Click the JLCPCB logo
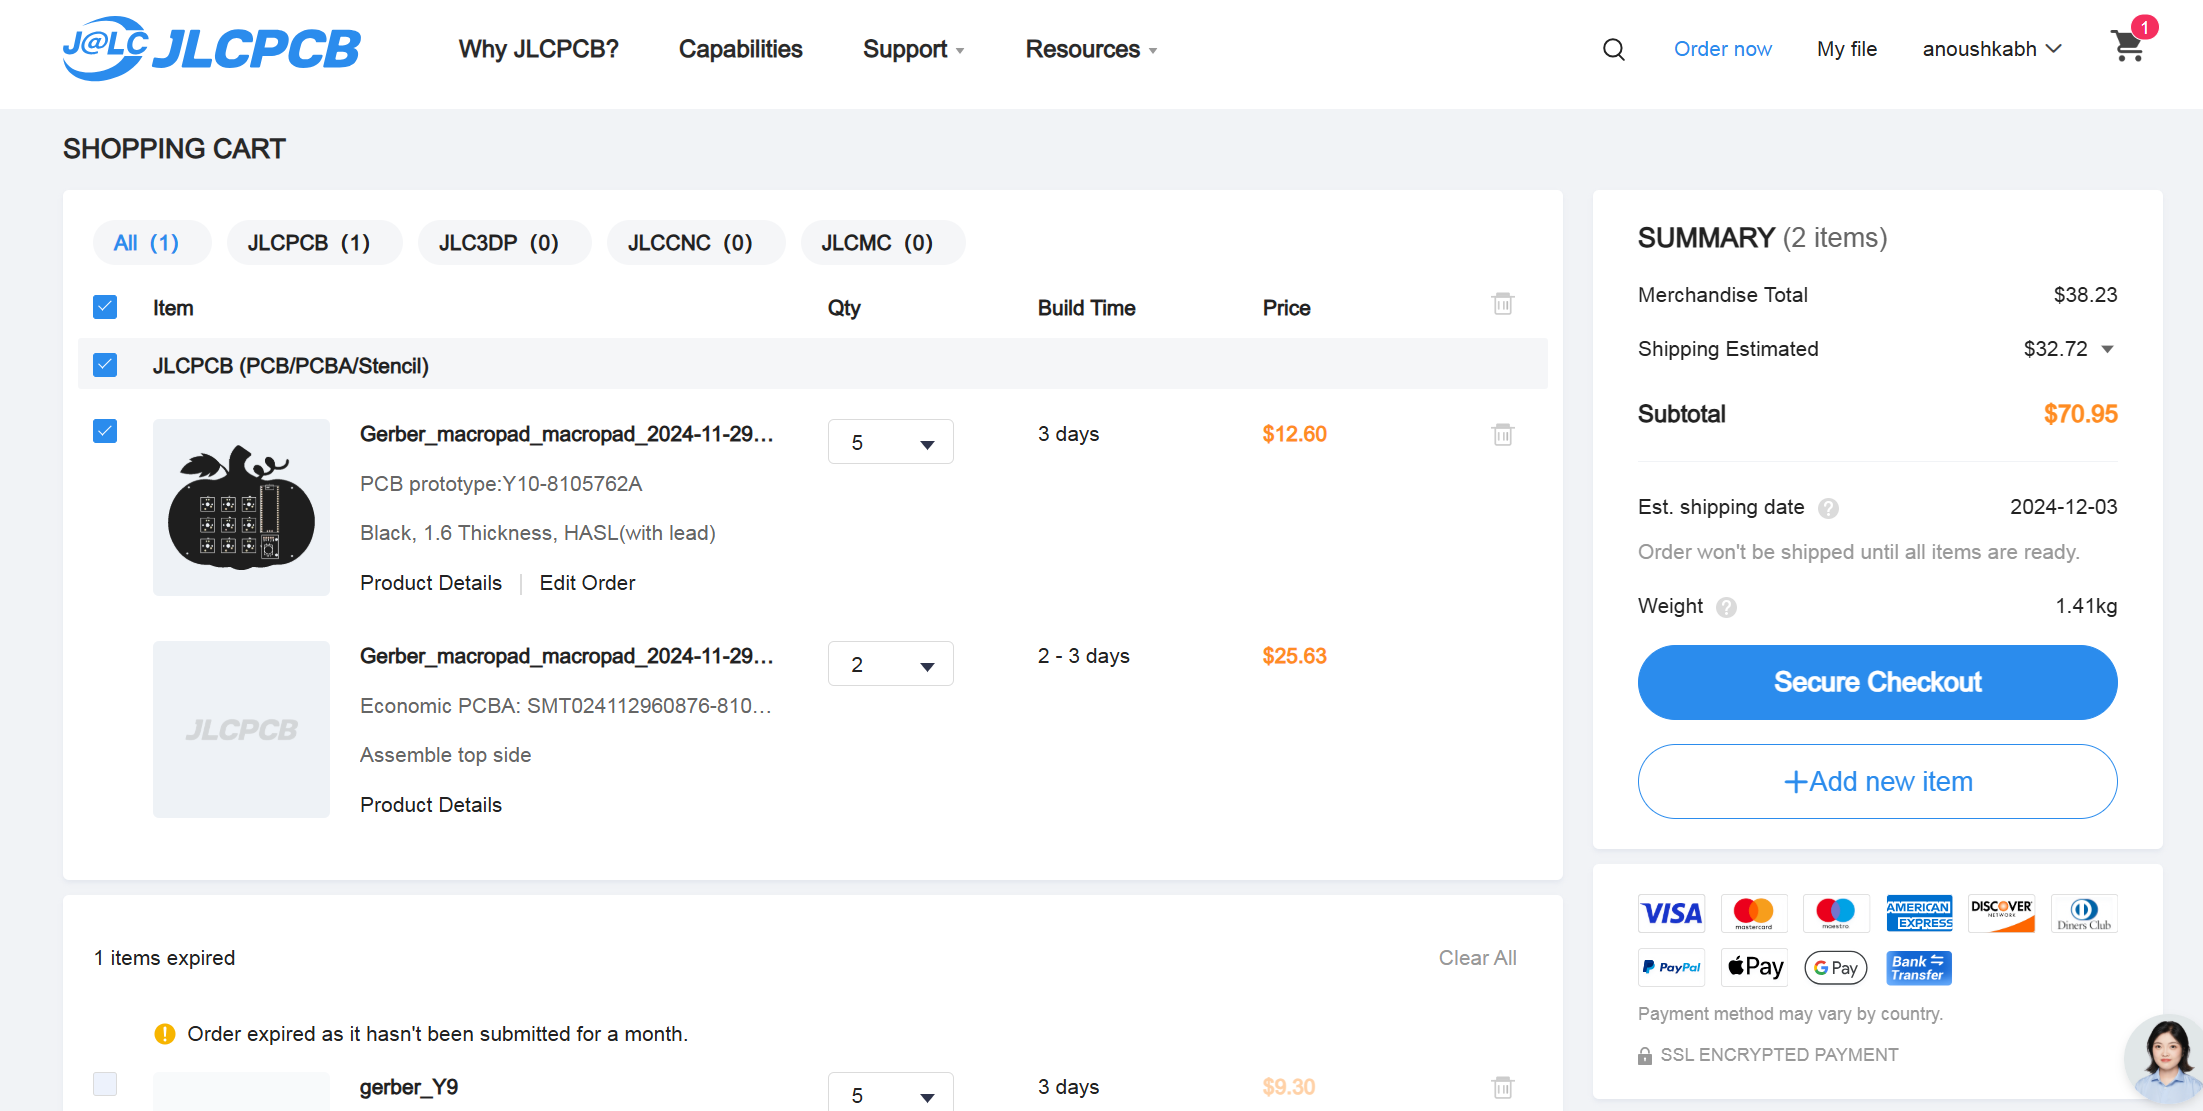The width and height of the screenshot is (2203, 1111). [x=212, y=48]
